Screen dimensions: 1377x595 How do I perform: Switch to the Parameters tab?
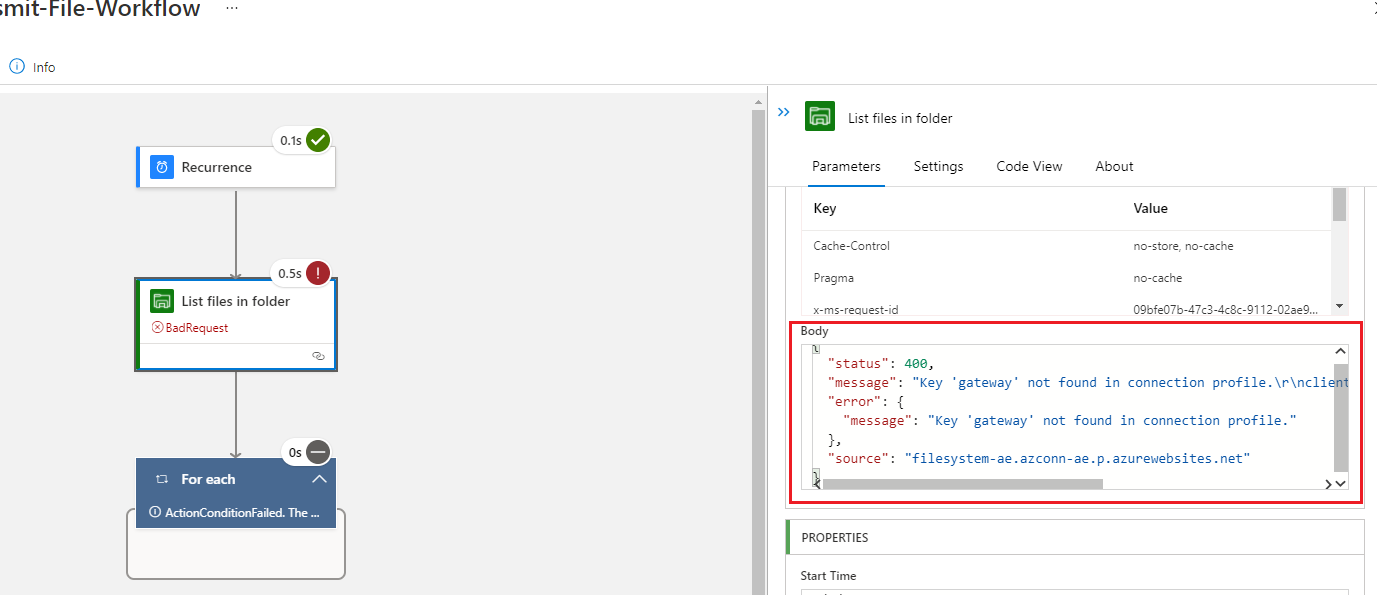(x=846, y=166)
